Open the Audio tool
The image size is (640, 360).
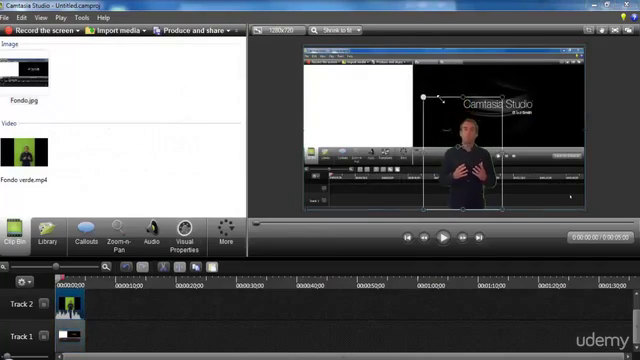151,232
